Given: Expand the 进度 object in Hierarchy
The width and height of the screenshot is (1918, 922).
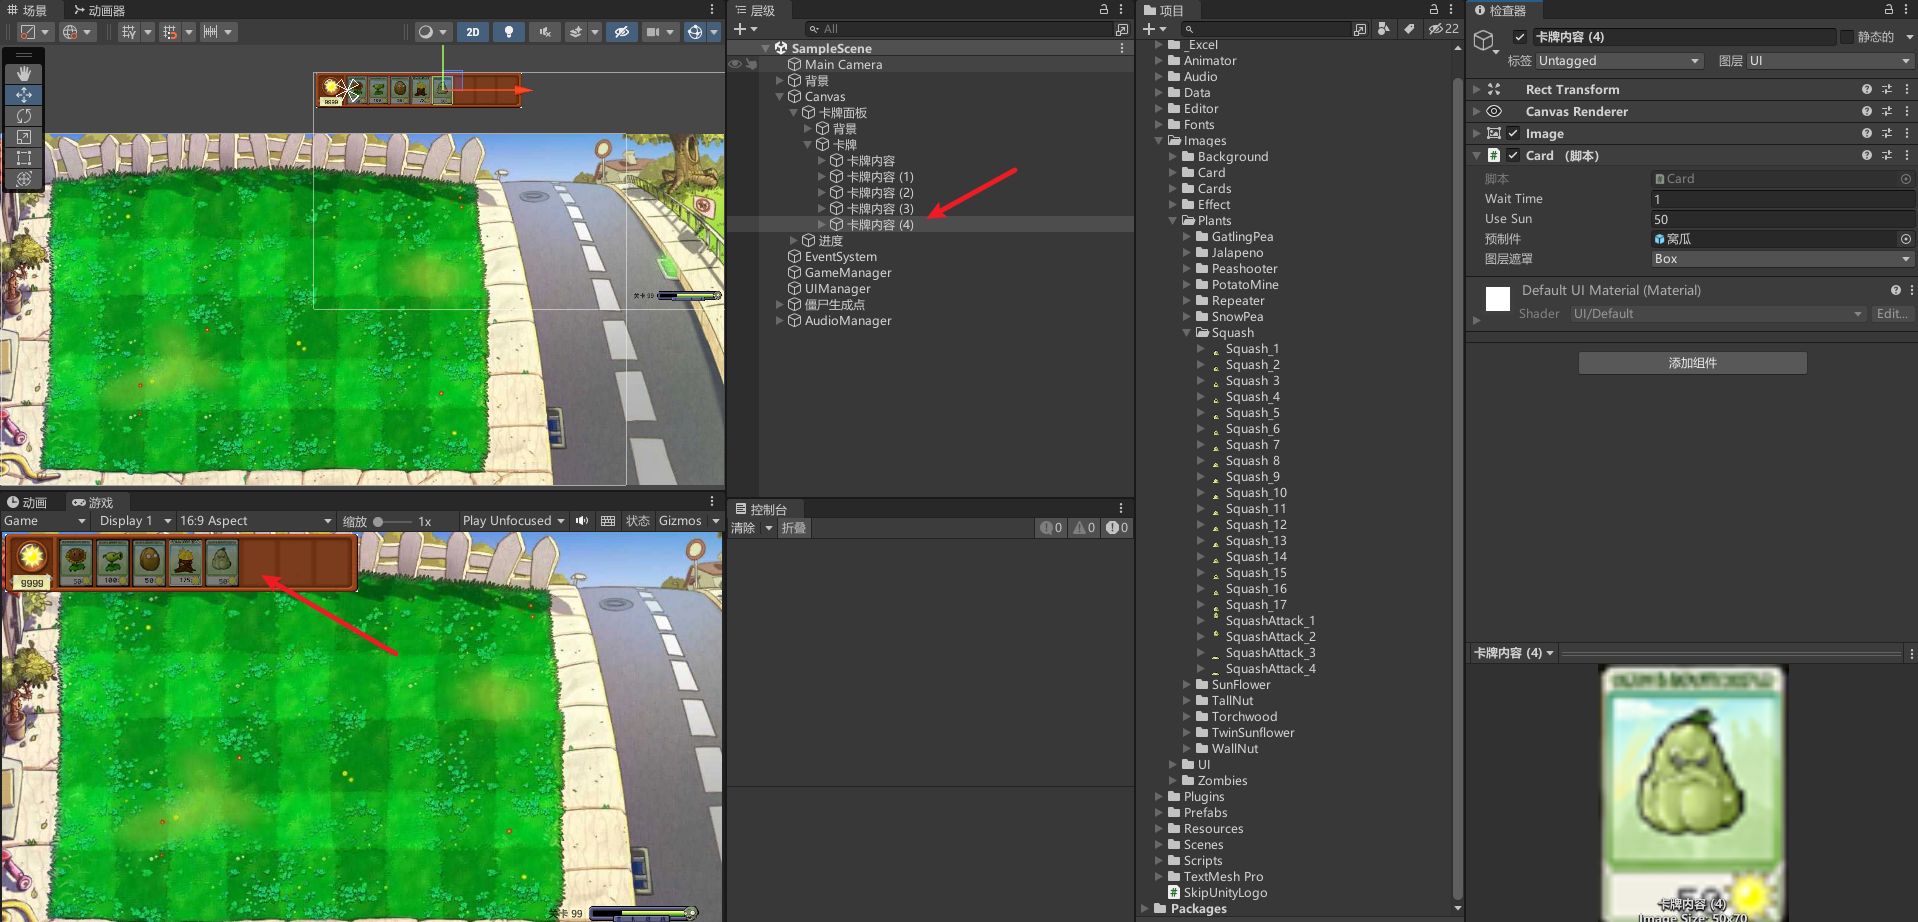Looking at the screenshot, I should click(x=793, y=241).
